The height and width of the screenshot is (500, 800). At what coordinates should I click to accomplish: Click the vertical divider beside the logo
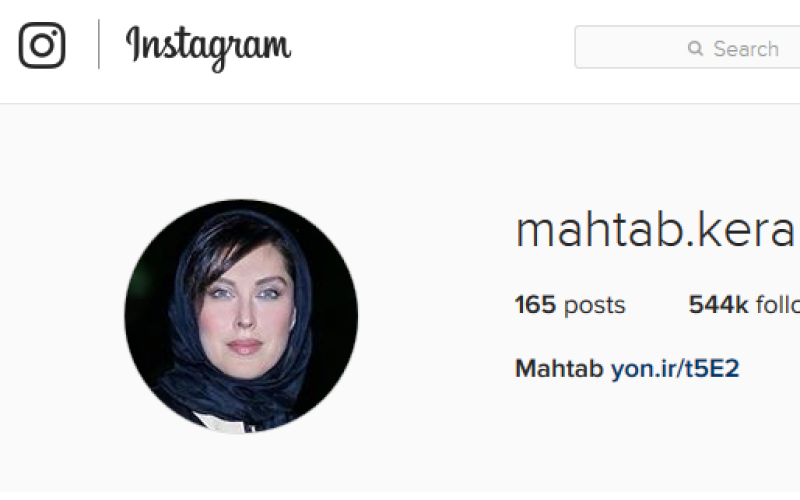(x=98, y=44)
